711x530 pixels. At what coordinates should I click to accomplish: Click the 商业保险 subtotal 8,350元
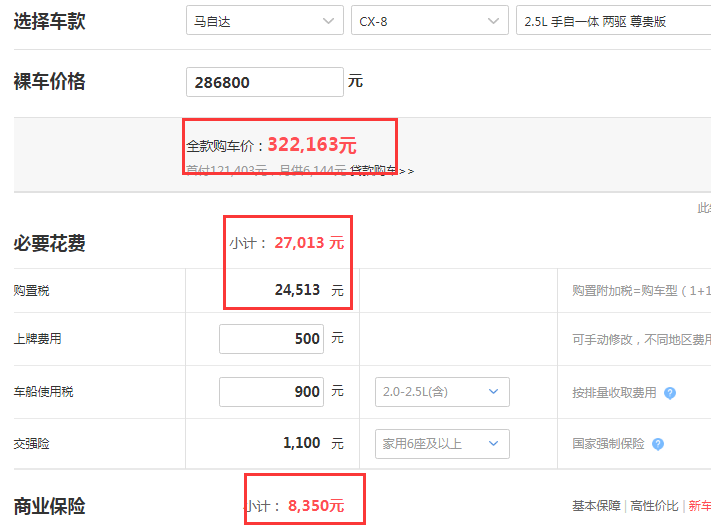316,506
